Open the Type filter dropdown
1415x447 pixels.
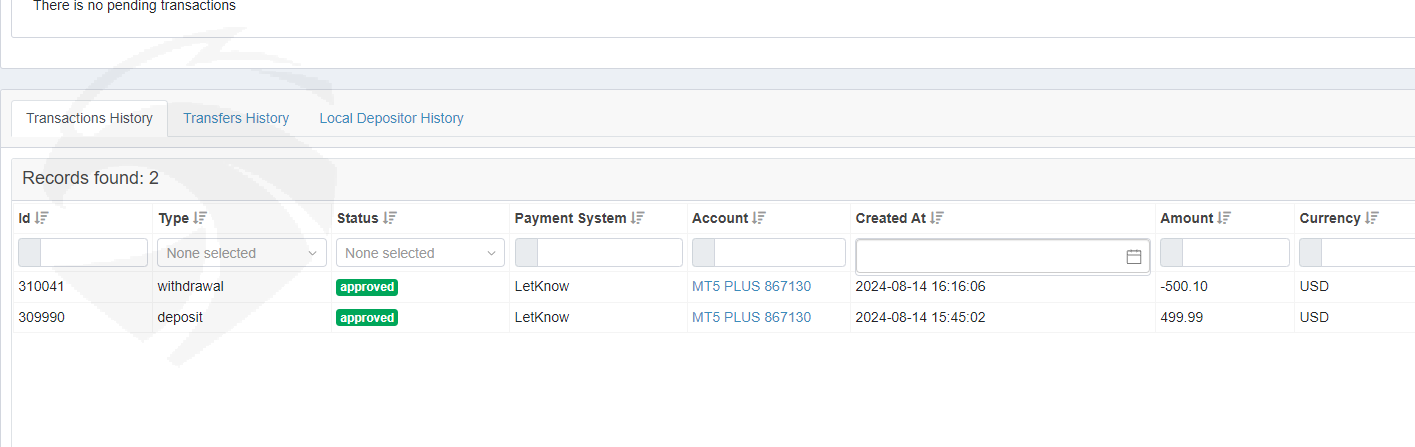241,253
